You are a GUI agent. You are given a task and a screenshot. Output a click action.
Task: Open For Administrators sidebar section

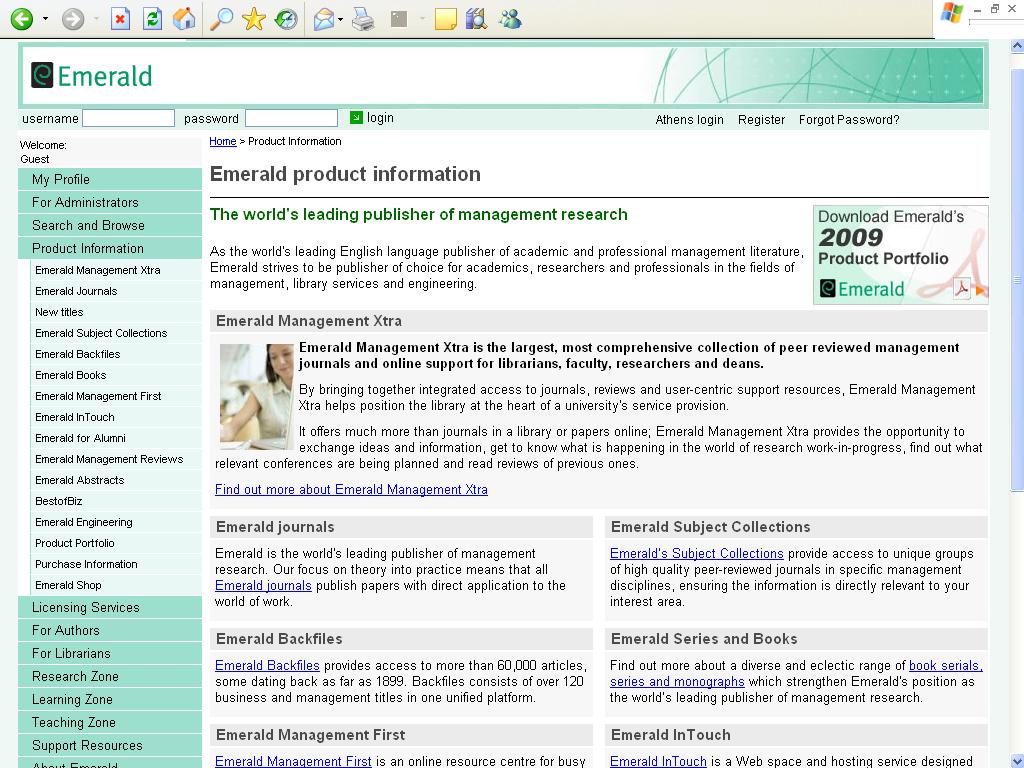pyautogui.click(x=110, y=202)
